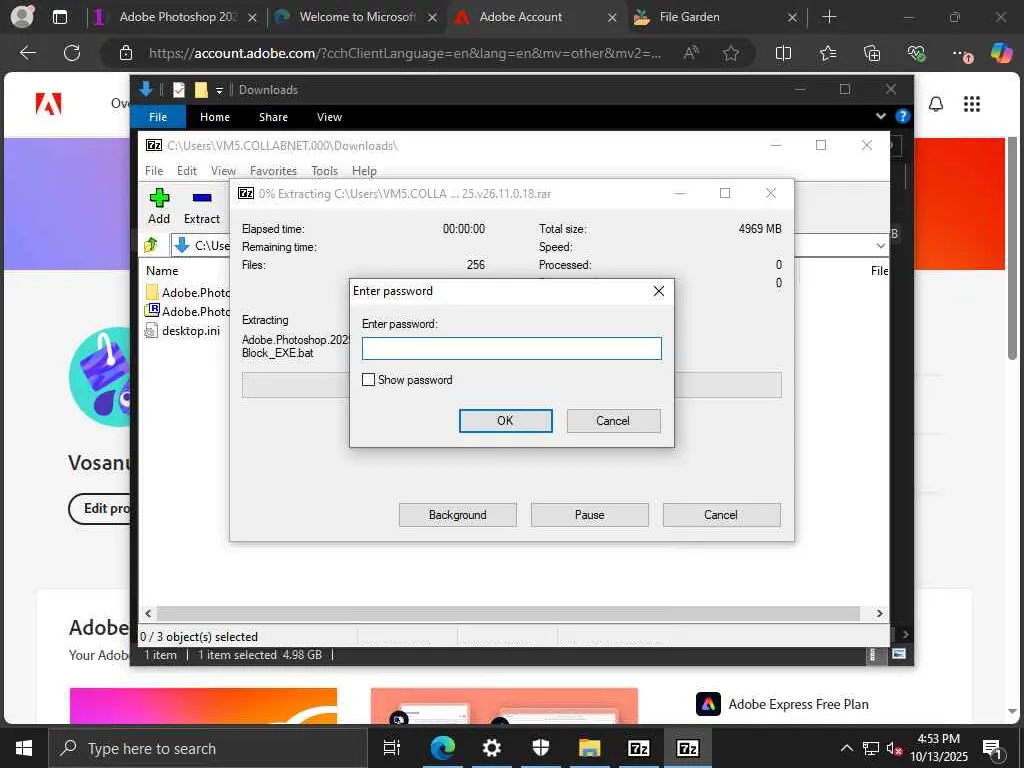Show hidden system tray icons
The height and width of the screenshot is (768, 1024).
click(846, 748)
